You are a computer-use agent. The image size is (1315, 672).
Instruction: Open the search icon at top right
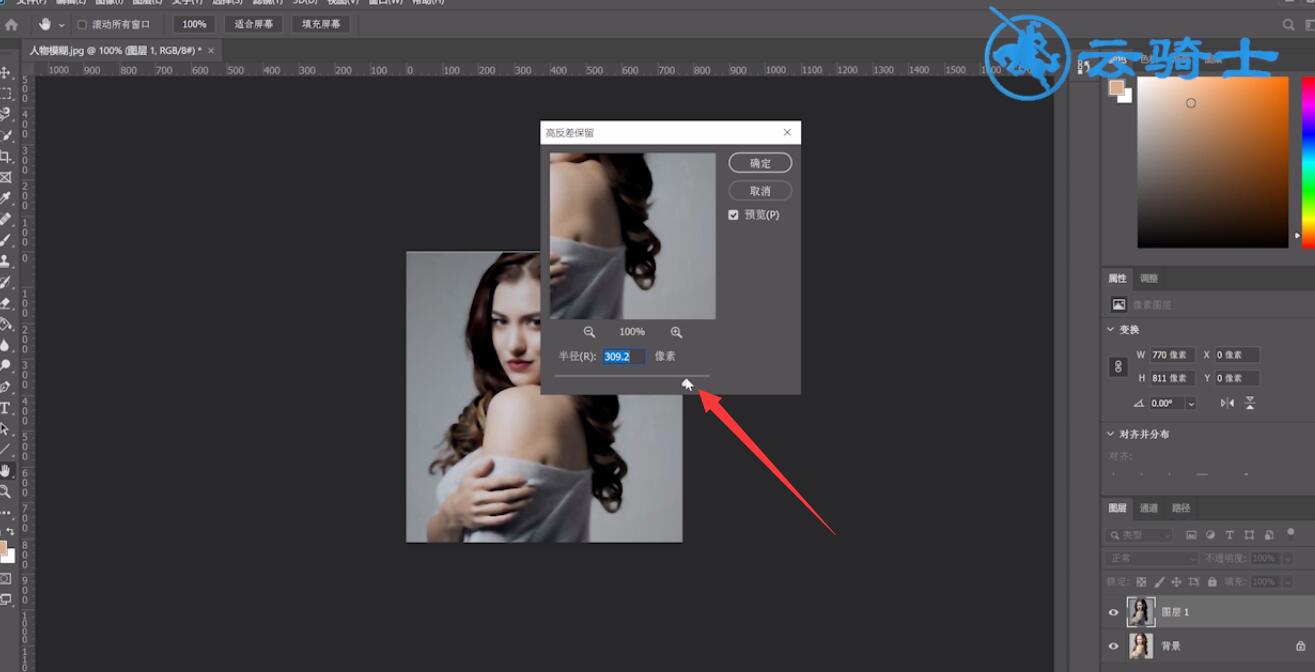point(1289,25)
